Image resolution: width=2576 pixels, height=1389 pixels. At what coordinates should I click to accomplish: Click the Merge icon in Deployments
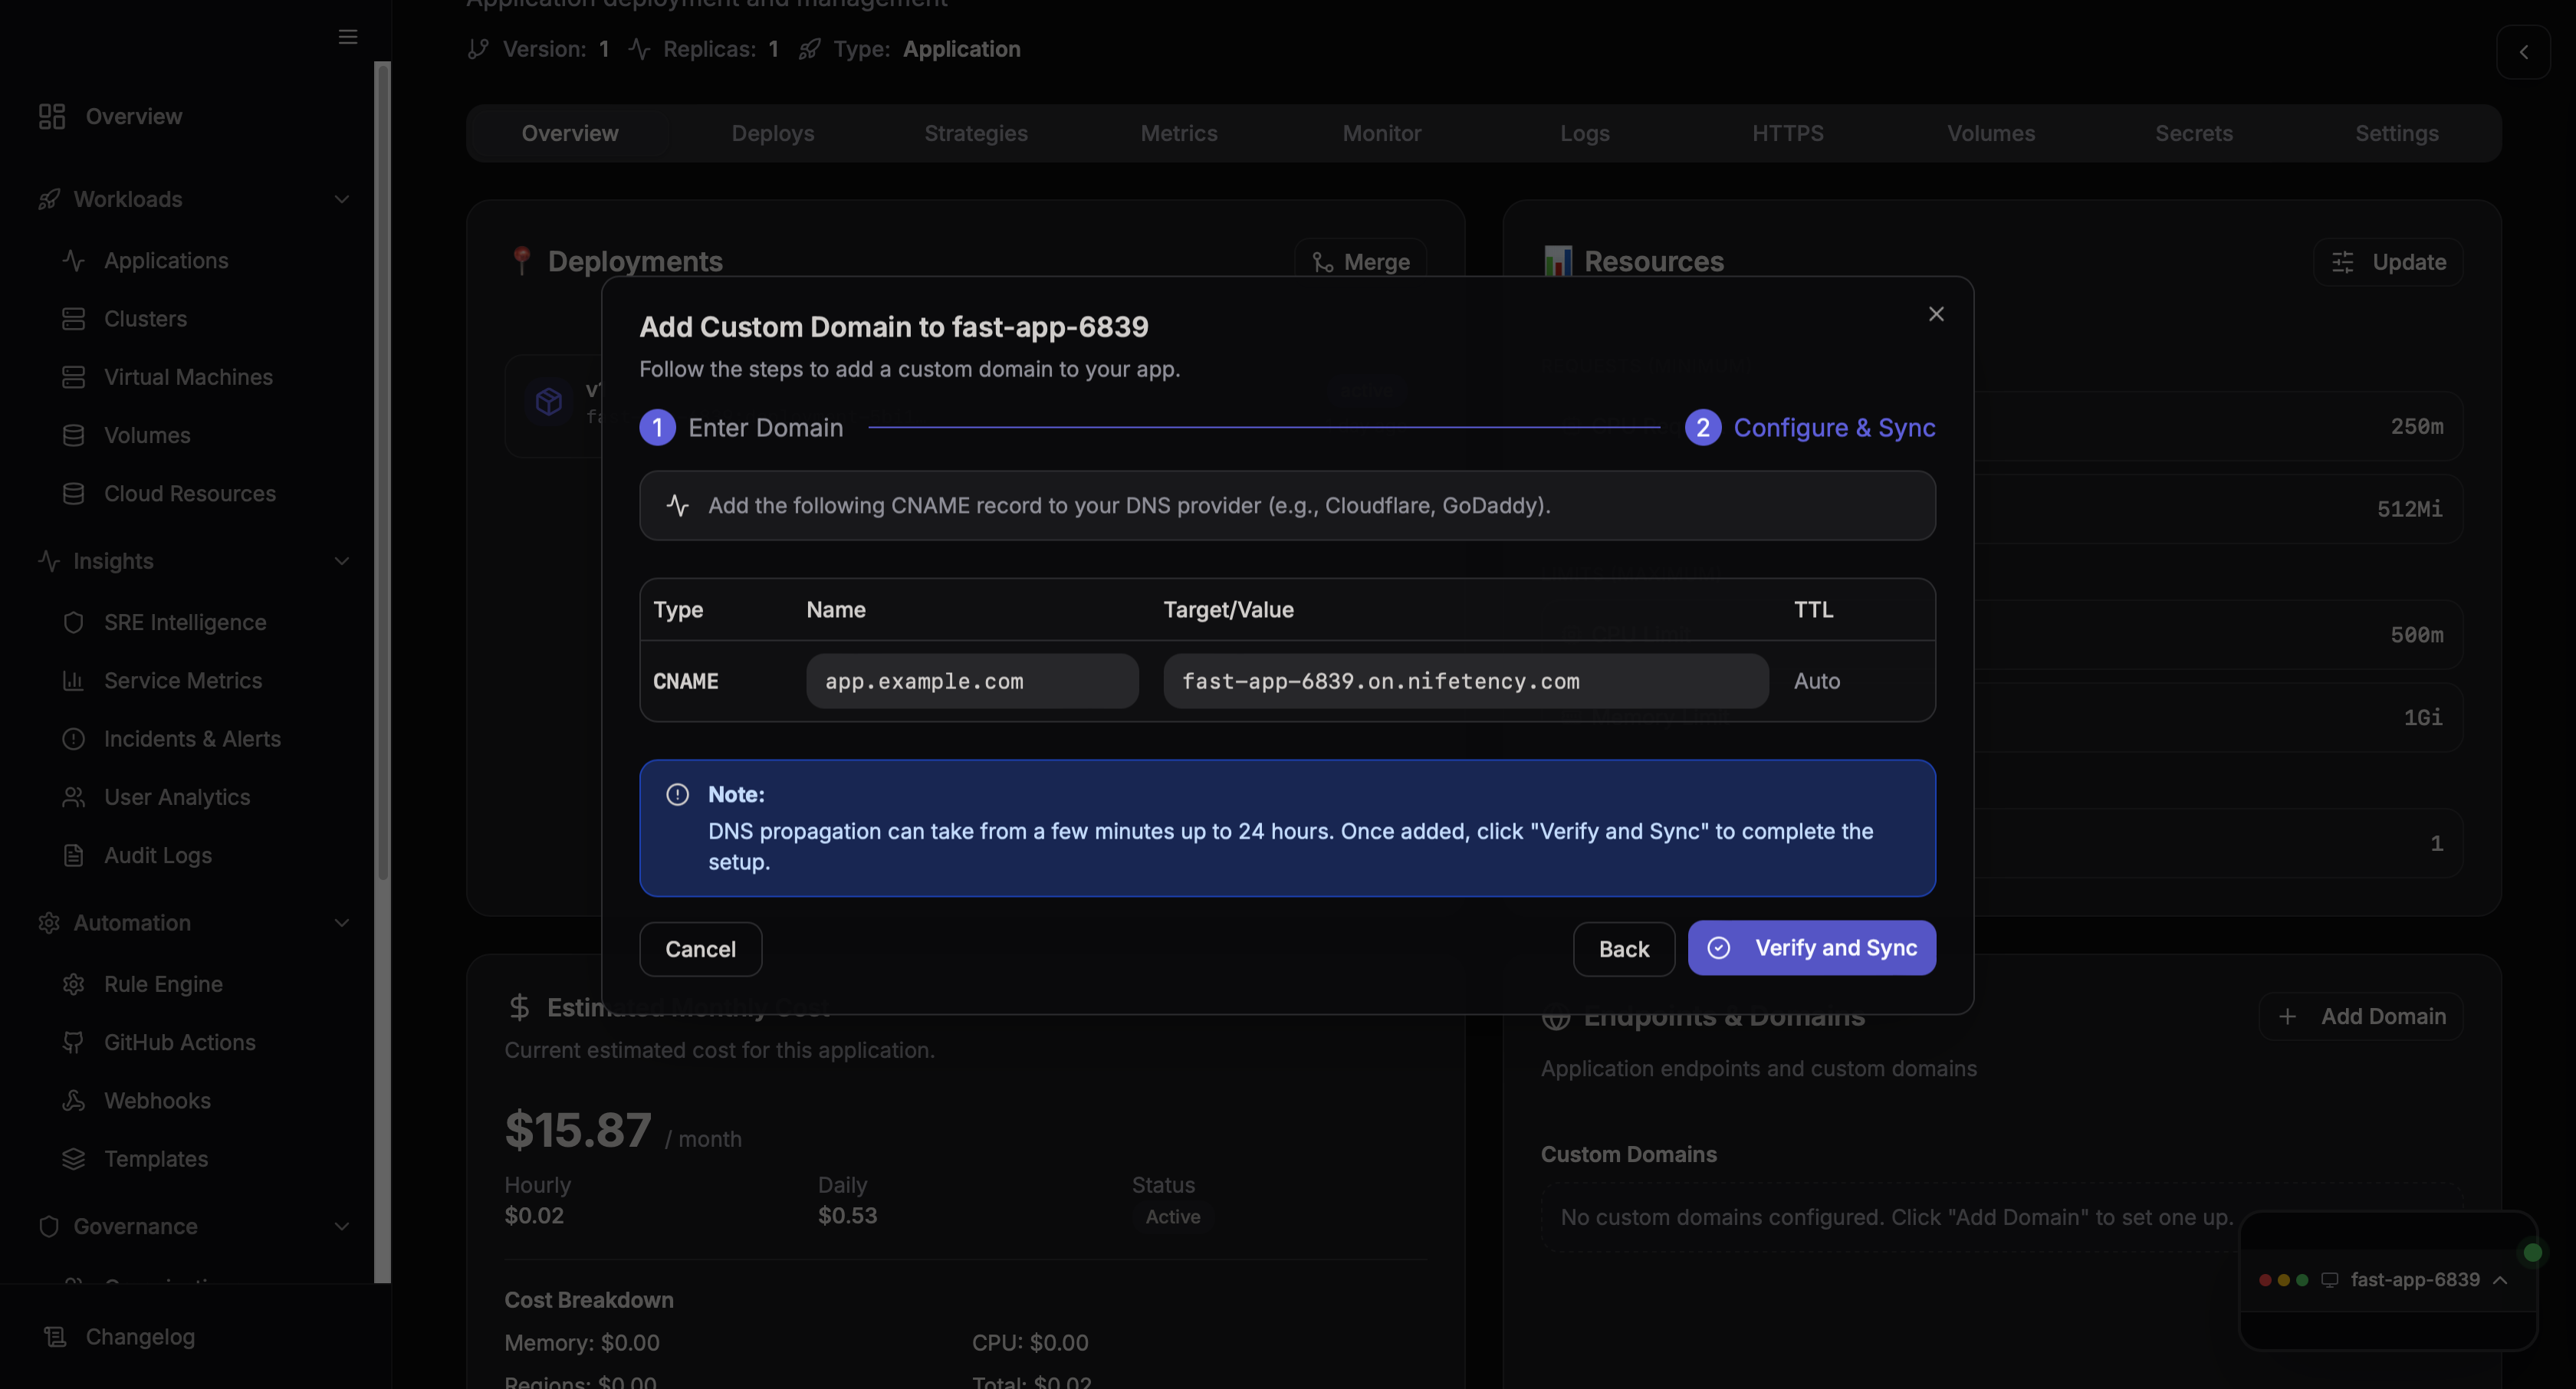point(1324,261)
